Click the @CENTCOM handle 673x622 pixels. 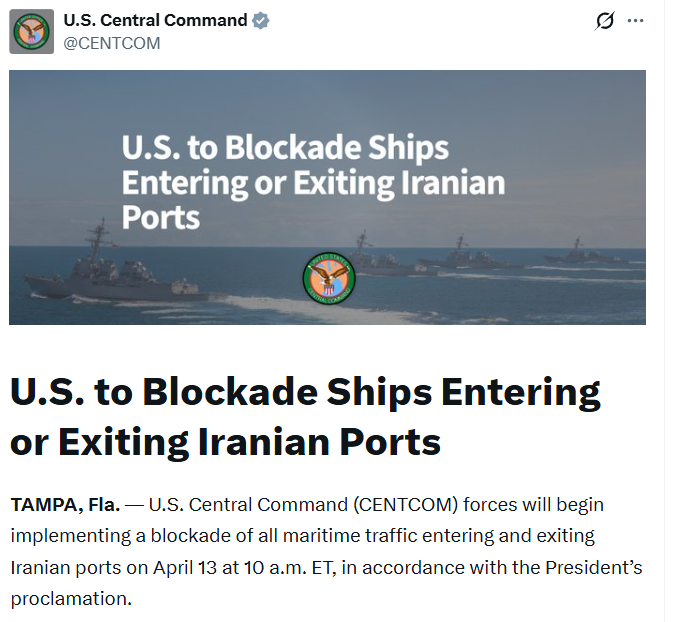112,43
